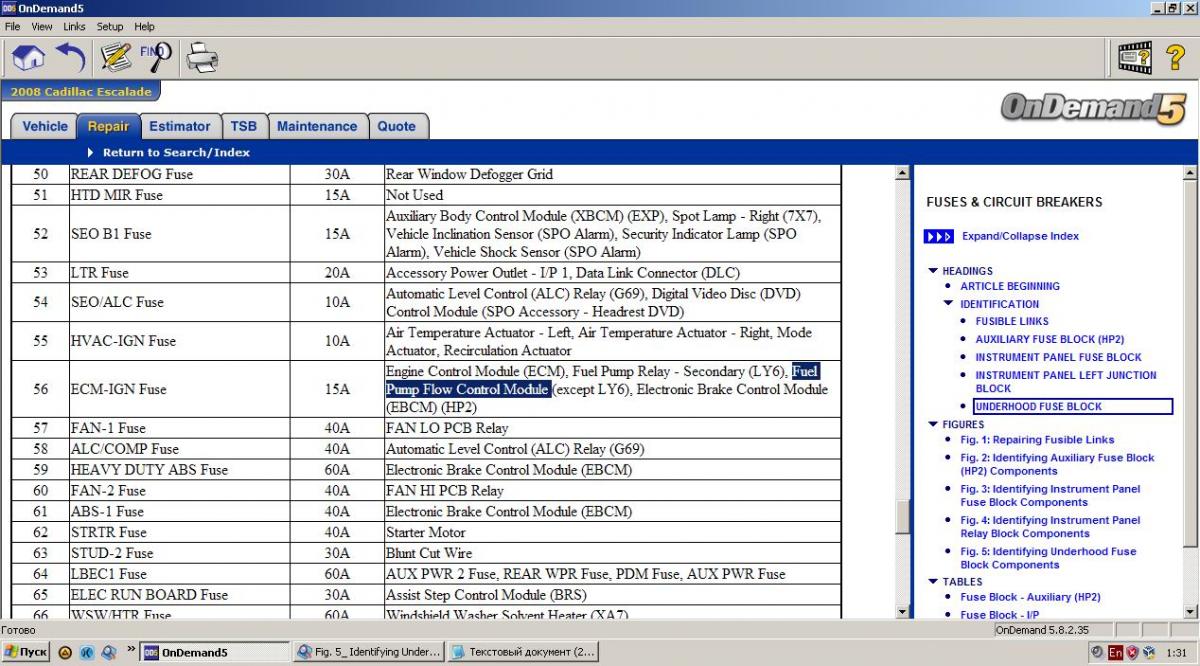The image size is (1200, 666).
Task: Open Fig. 3 Instrument Panel Fuse Block
Action: [1050, 496]
